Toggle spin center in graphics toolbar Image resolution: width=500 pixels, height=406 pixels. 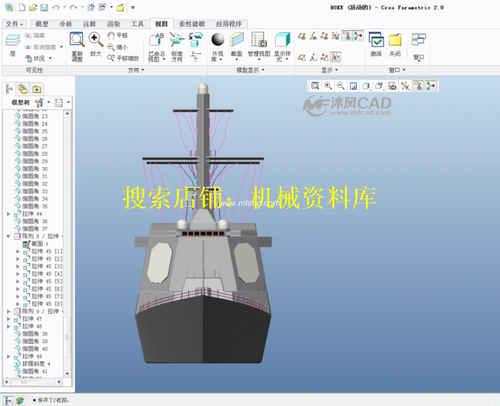(431, 86)
